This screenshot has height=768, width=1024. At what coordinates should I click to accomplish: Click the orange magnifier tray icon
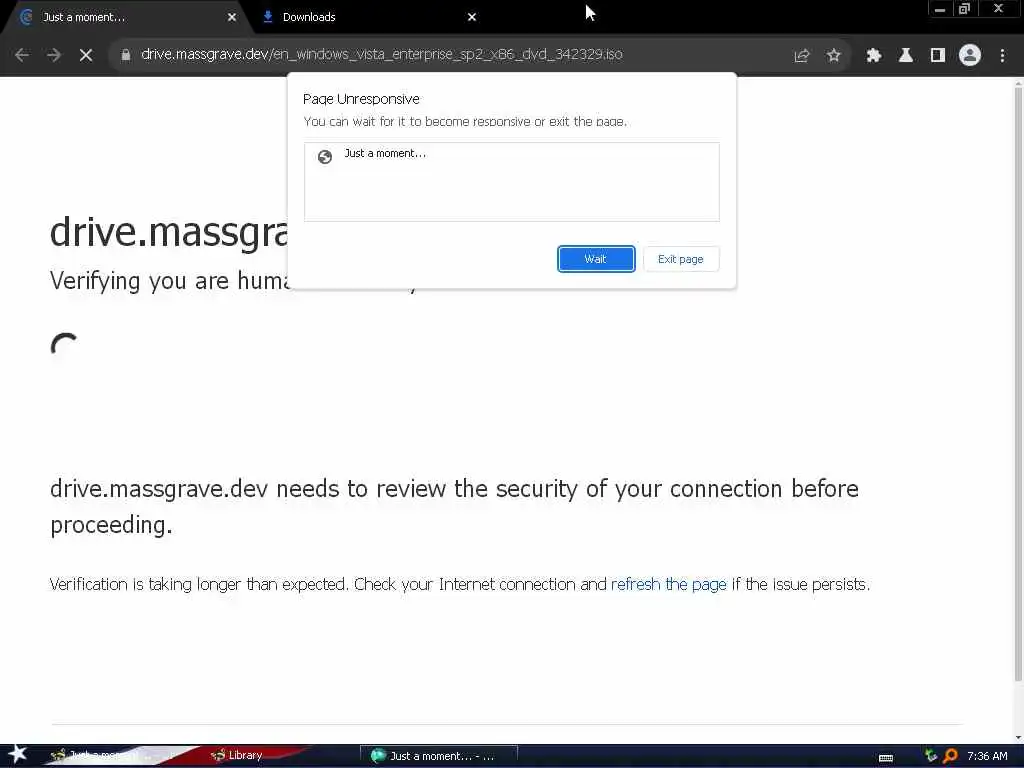click(x=950, y=756)
